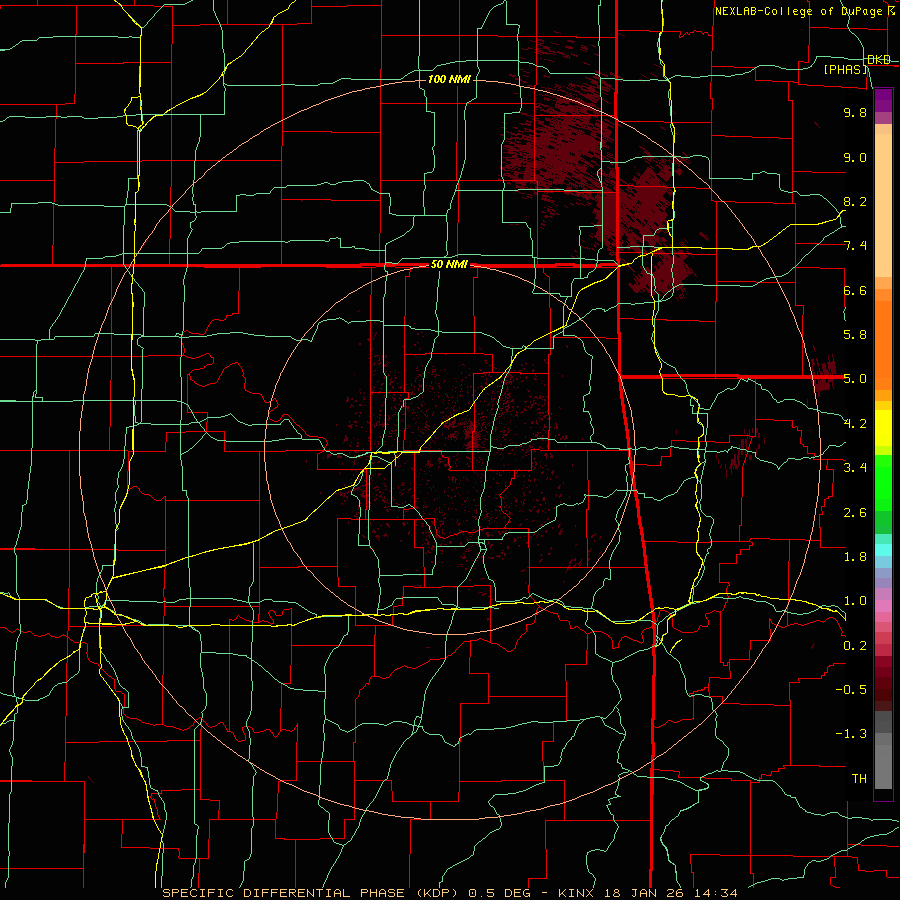Click the 4.2 scale value

pyautogui.click(x=855, y=424)
